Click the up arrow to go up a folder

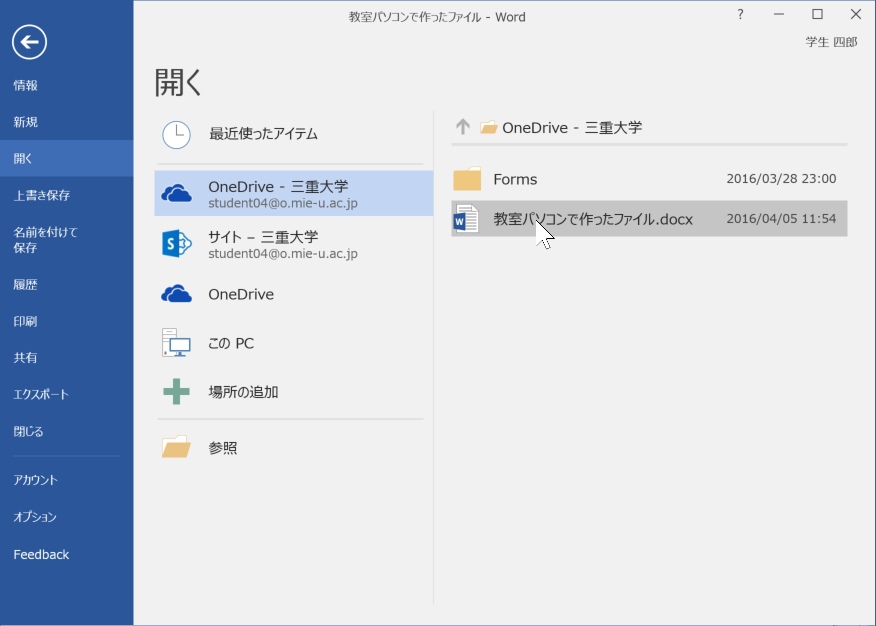click(463, 127)
